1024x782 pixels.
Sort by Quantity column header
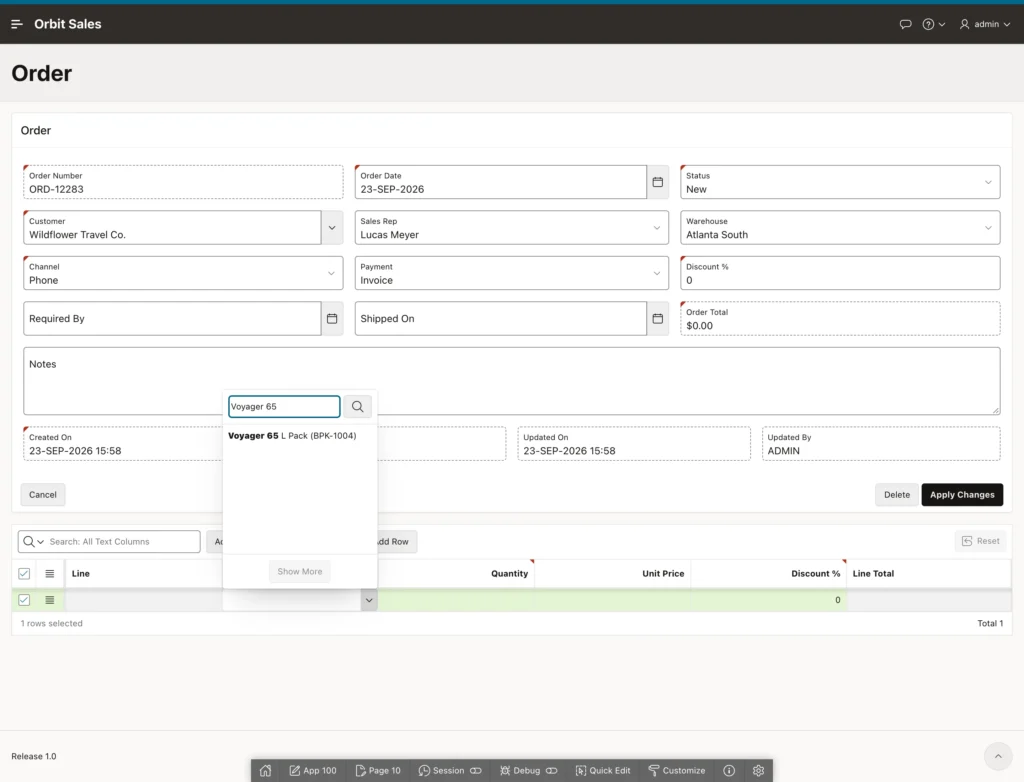509,574
